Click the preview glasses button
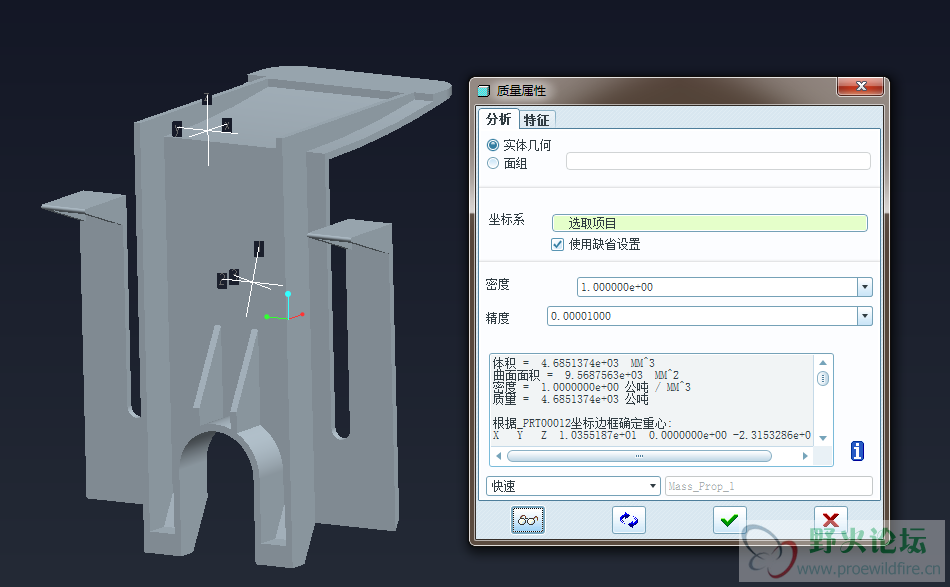950x587 pixels. click(528, 520)
